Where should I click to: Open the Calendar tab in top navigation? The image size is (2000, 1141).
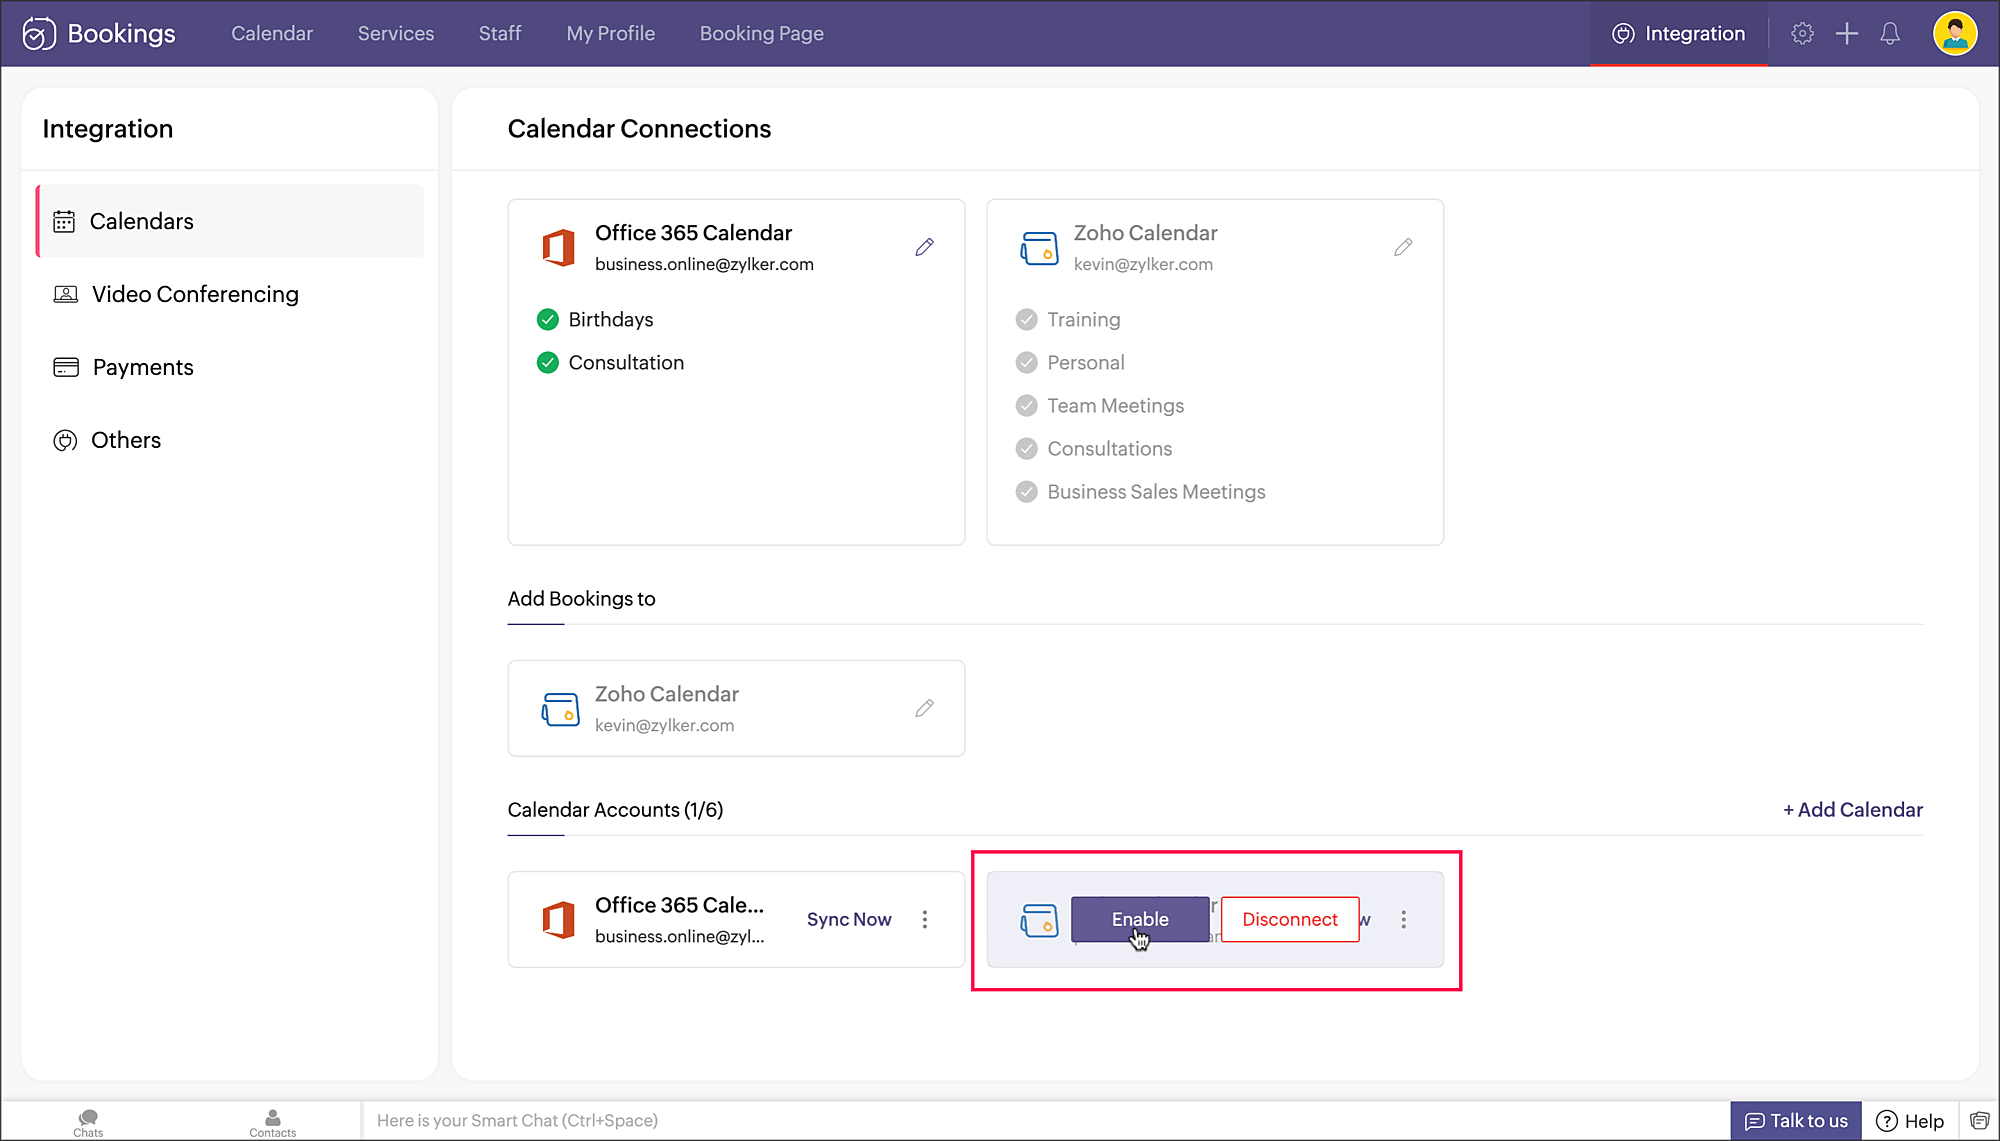click(x=272, y=33)
